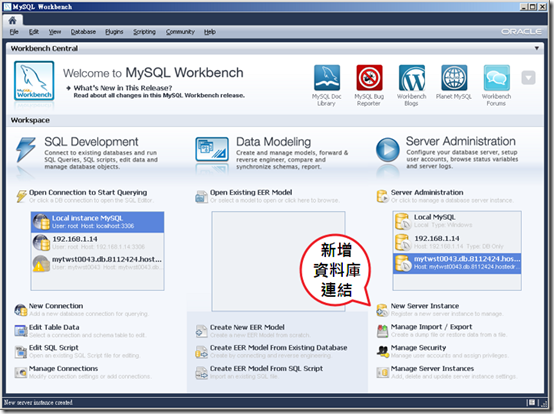Click the status text New server instance created
The width and height of the screenshot is (554, 414).
pyautogui.click(x=38, y=402)
